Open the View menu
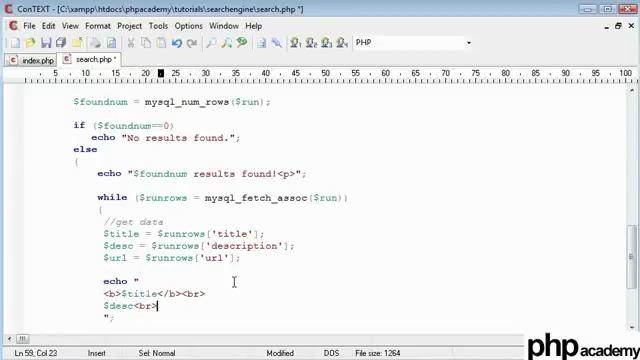The image size is (640, 360). pyautogui.click(x=70, y=26)
